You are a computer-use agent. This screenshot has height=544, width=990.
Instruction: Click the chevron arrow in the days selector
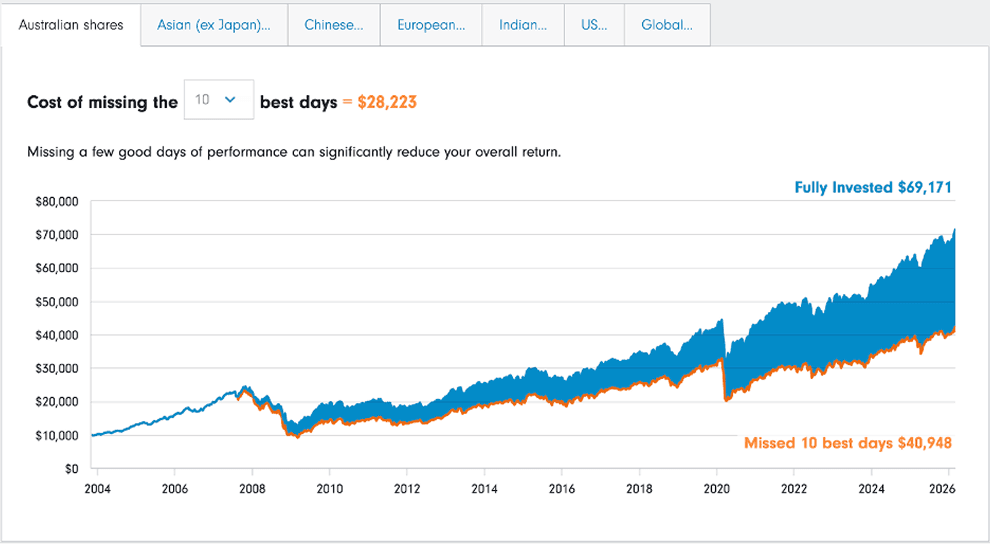click(x=230, y=100)
